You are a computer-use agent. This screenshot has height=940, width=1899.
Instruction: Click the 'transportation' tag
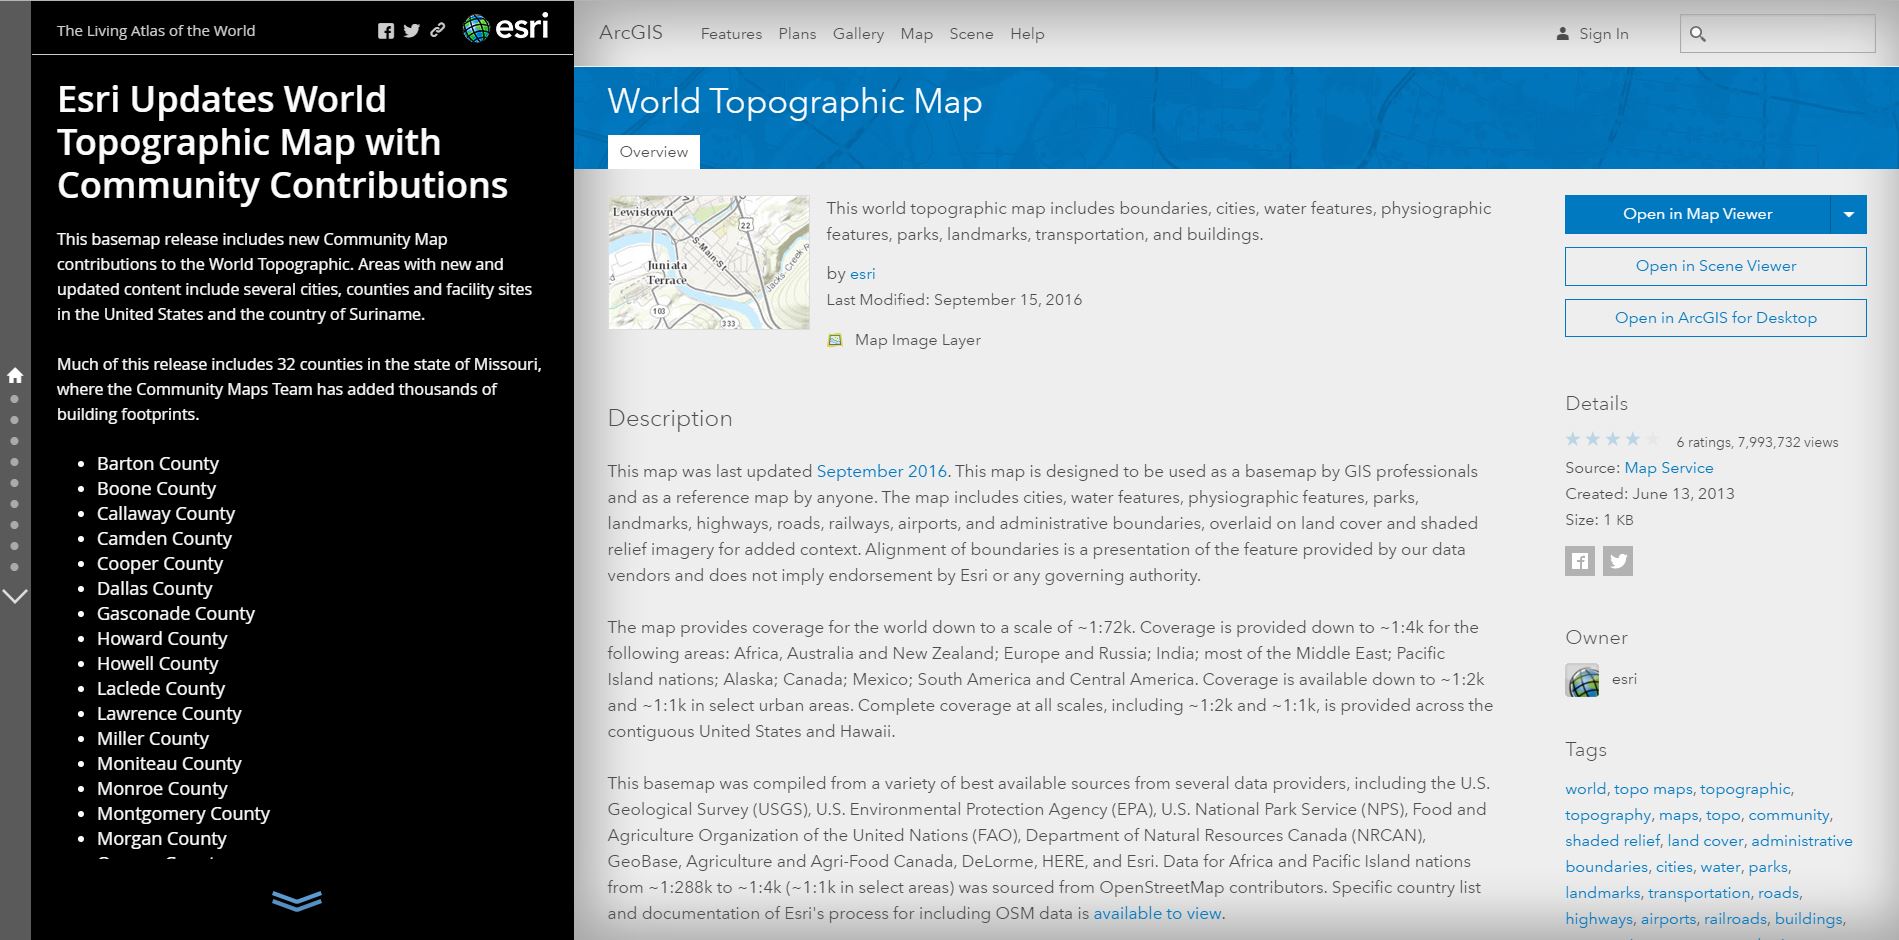pos(1698,893)
